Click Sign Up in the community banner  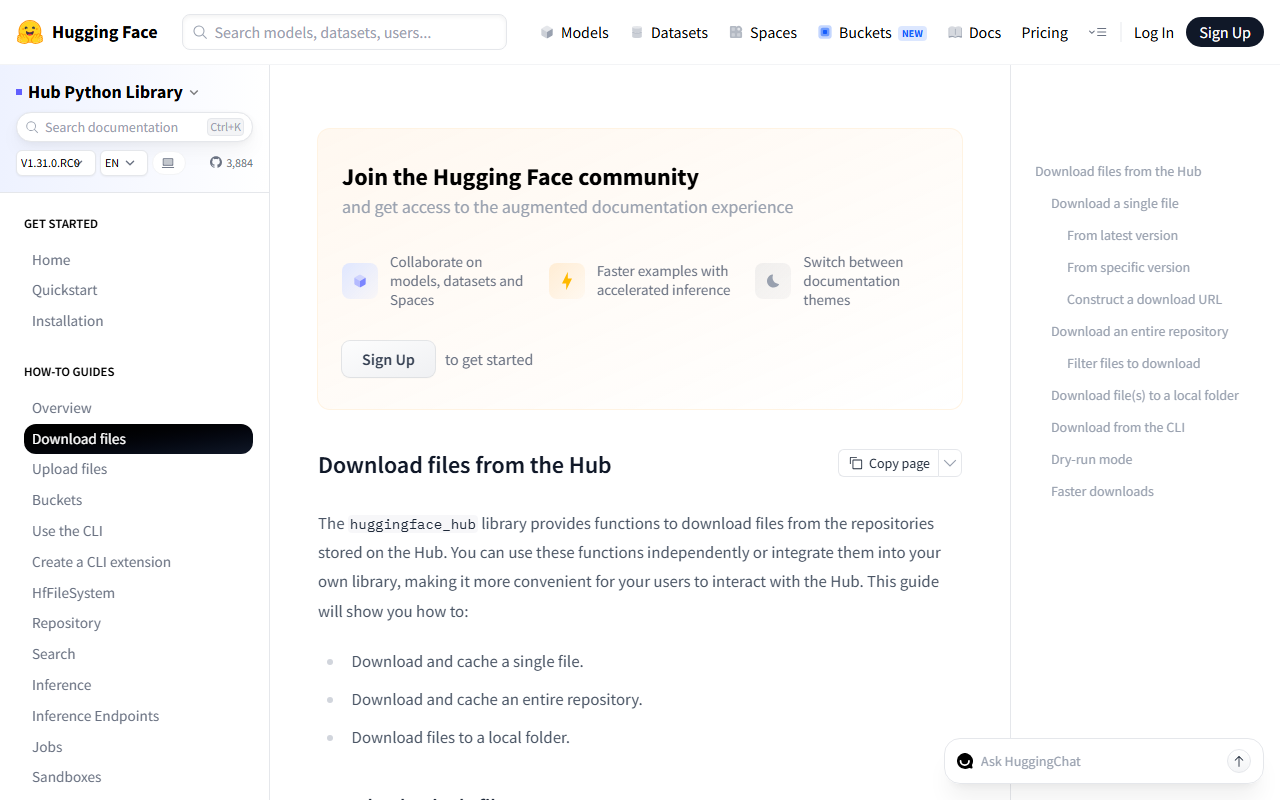(388, 359)
